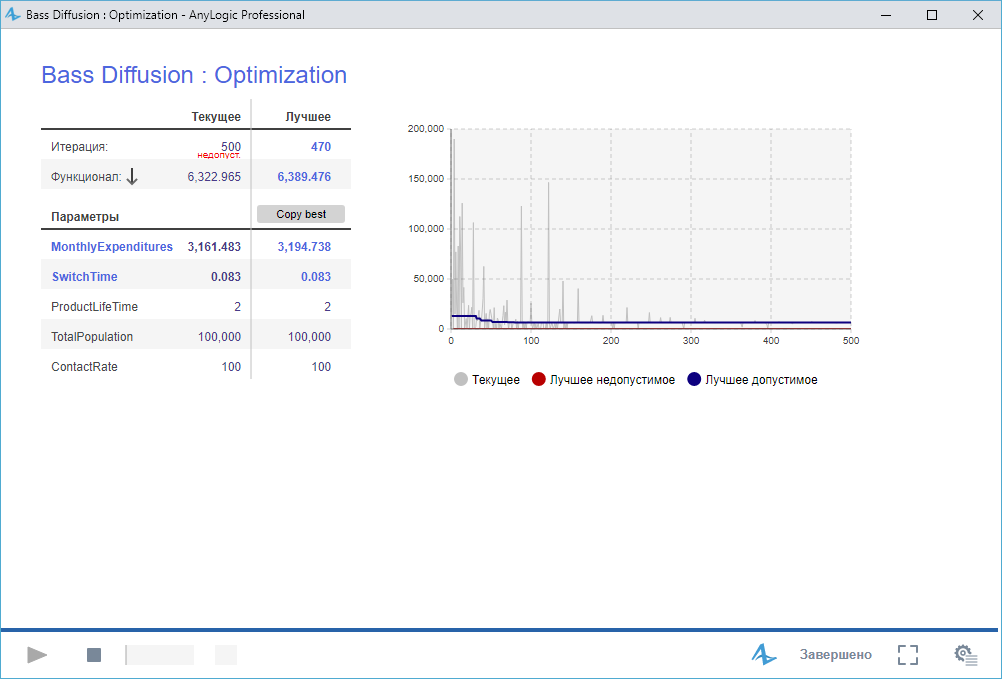The height and width of the screenshot is (679, 1002).
Task: Click the ProductLifeTime parameter label
Action: [95, 307]
